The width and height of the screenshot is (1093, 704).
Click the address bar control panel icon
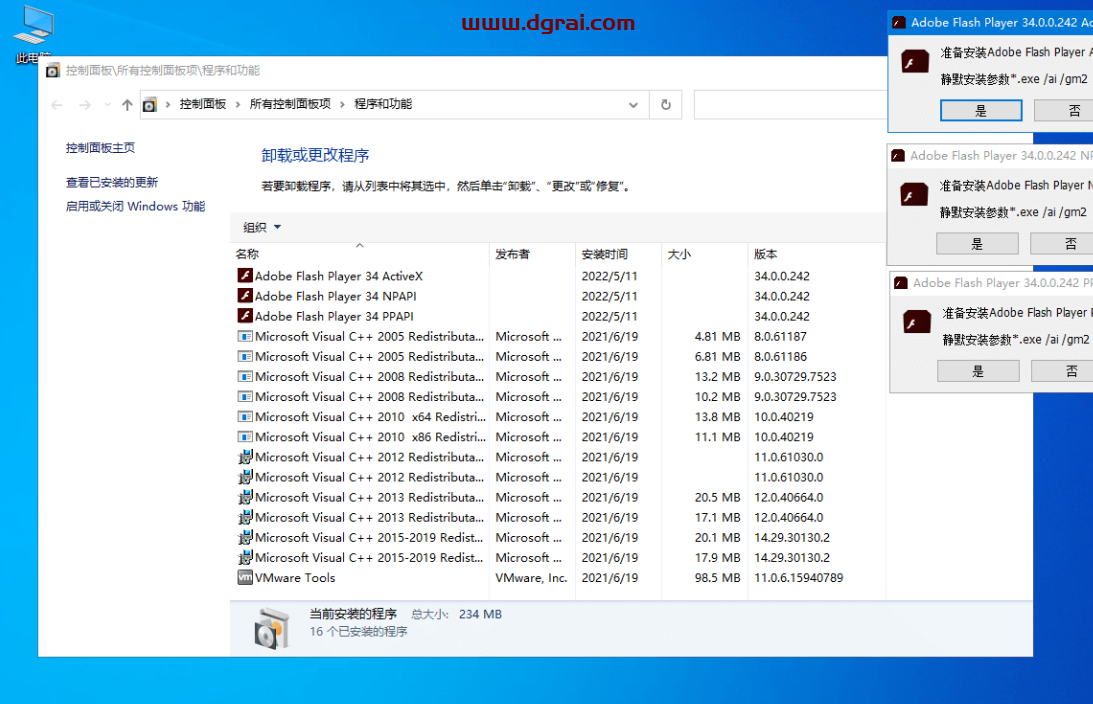click(x=149, y=105)
